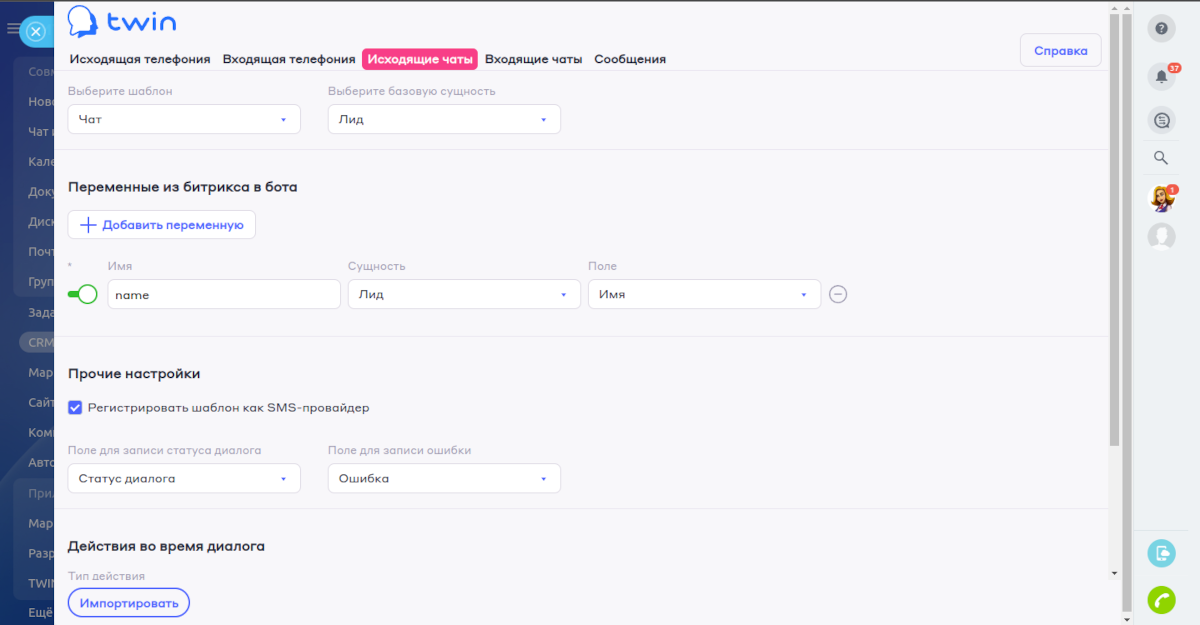The width and height of the screenshot is (1200, 625).
Task: Click the name variable input field
Action: click(224, 294)
